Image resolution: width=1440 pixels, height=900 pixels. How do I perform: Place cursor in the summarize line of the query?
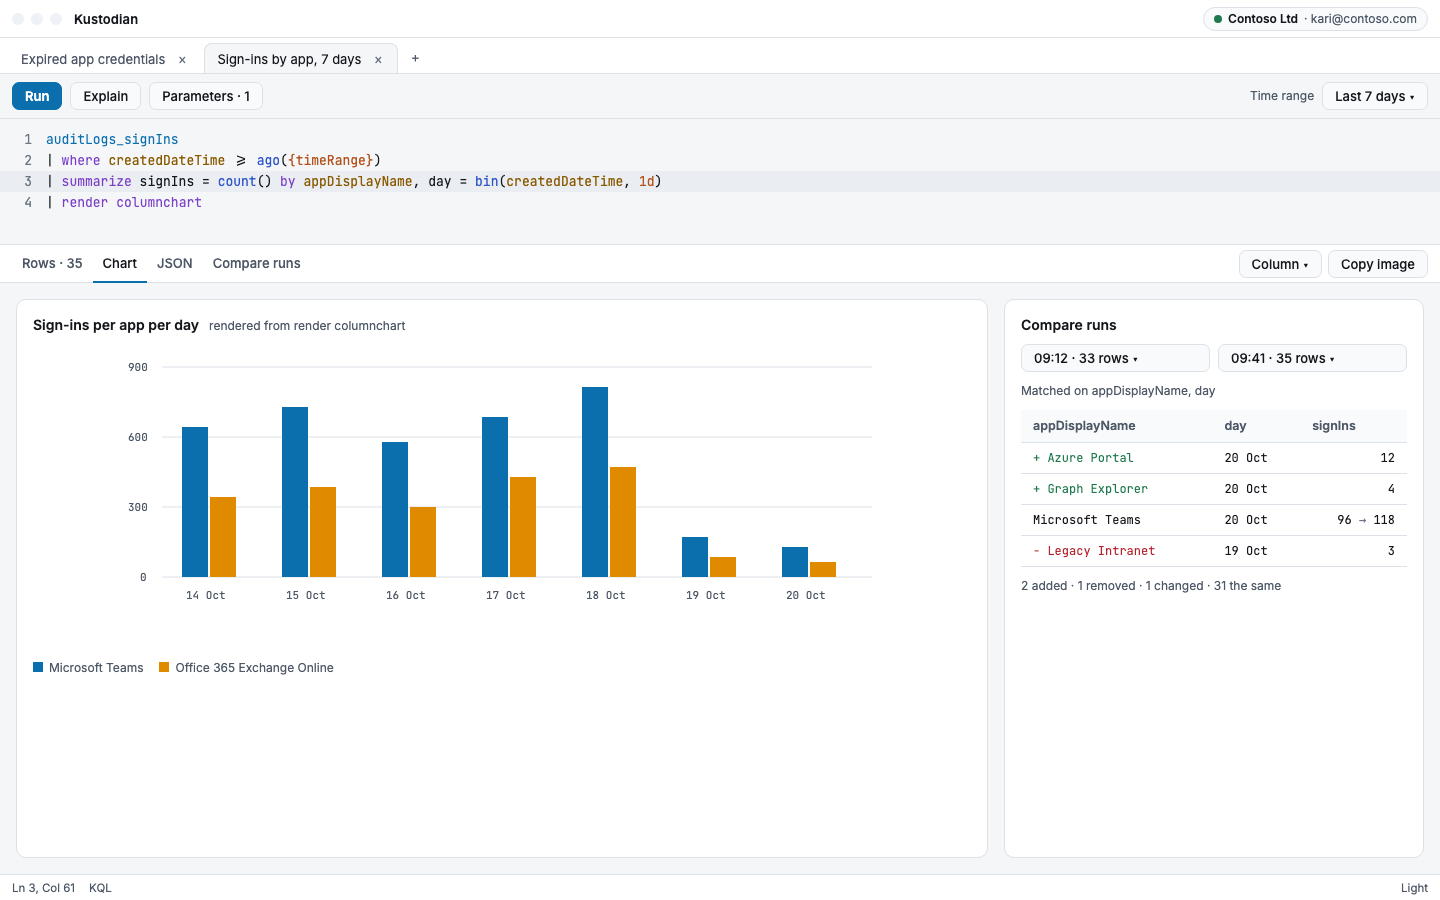720,181
